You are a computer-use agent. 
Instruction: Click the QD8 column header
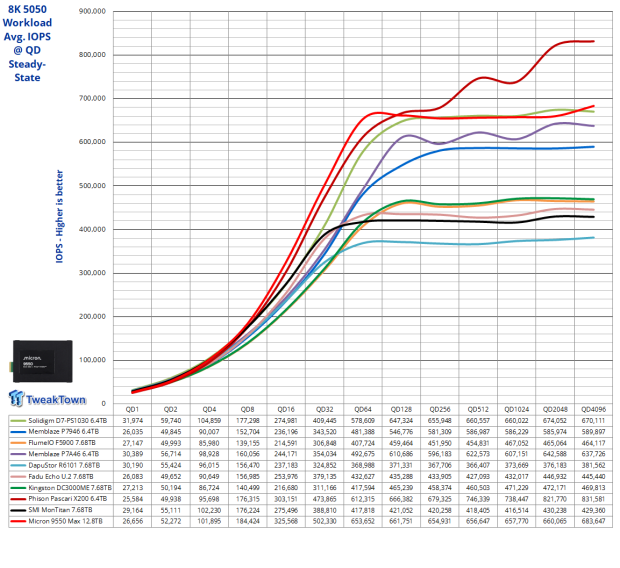[x=248, y=409]
